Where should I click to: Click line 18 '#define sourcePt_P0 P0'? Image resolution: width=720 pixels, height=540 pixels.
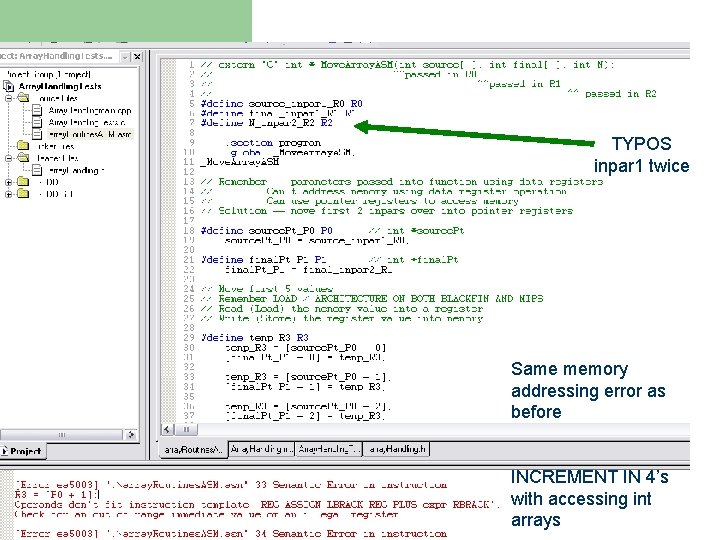pos(266,231)
